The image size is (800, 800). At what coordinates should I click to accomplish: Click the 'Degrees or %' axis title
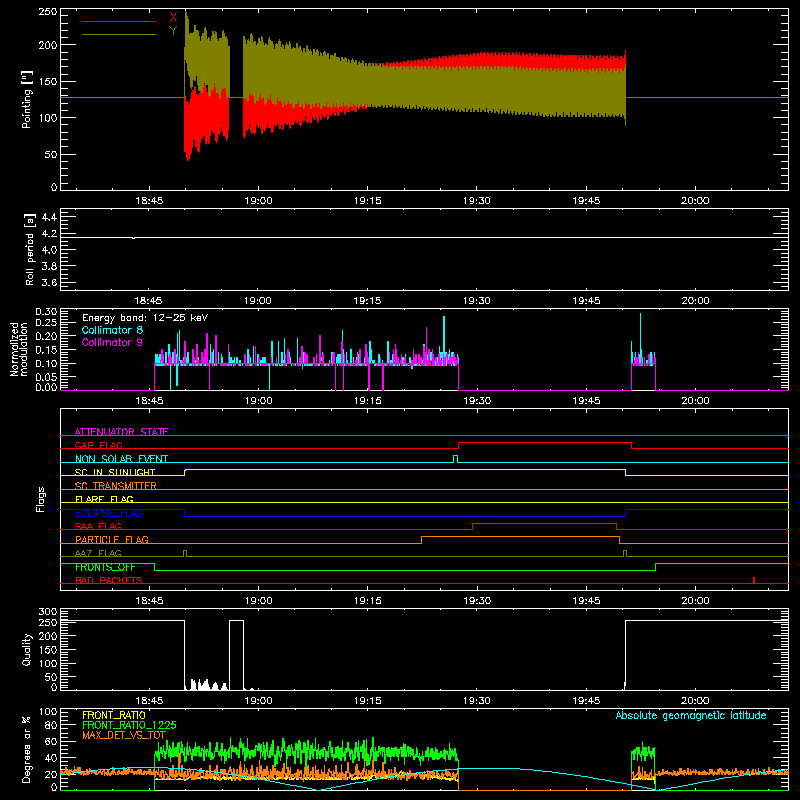point(26,749)
